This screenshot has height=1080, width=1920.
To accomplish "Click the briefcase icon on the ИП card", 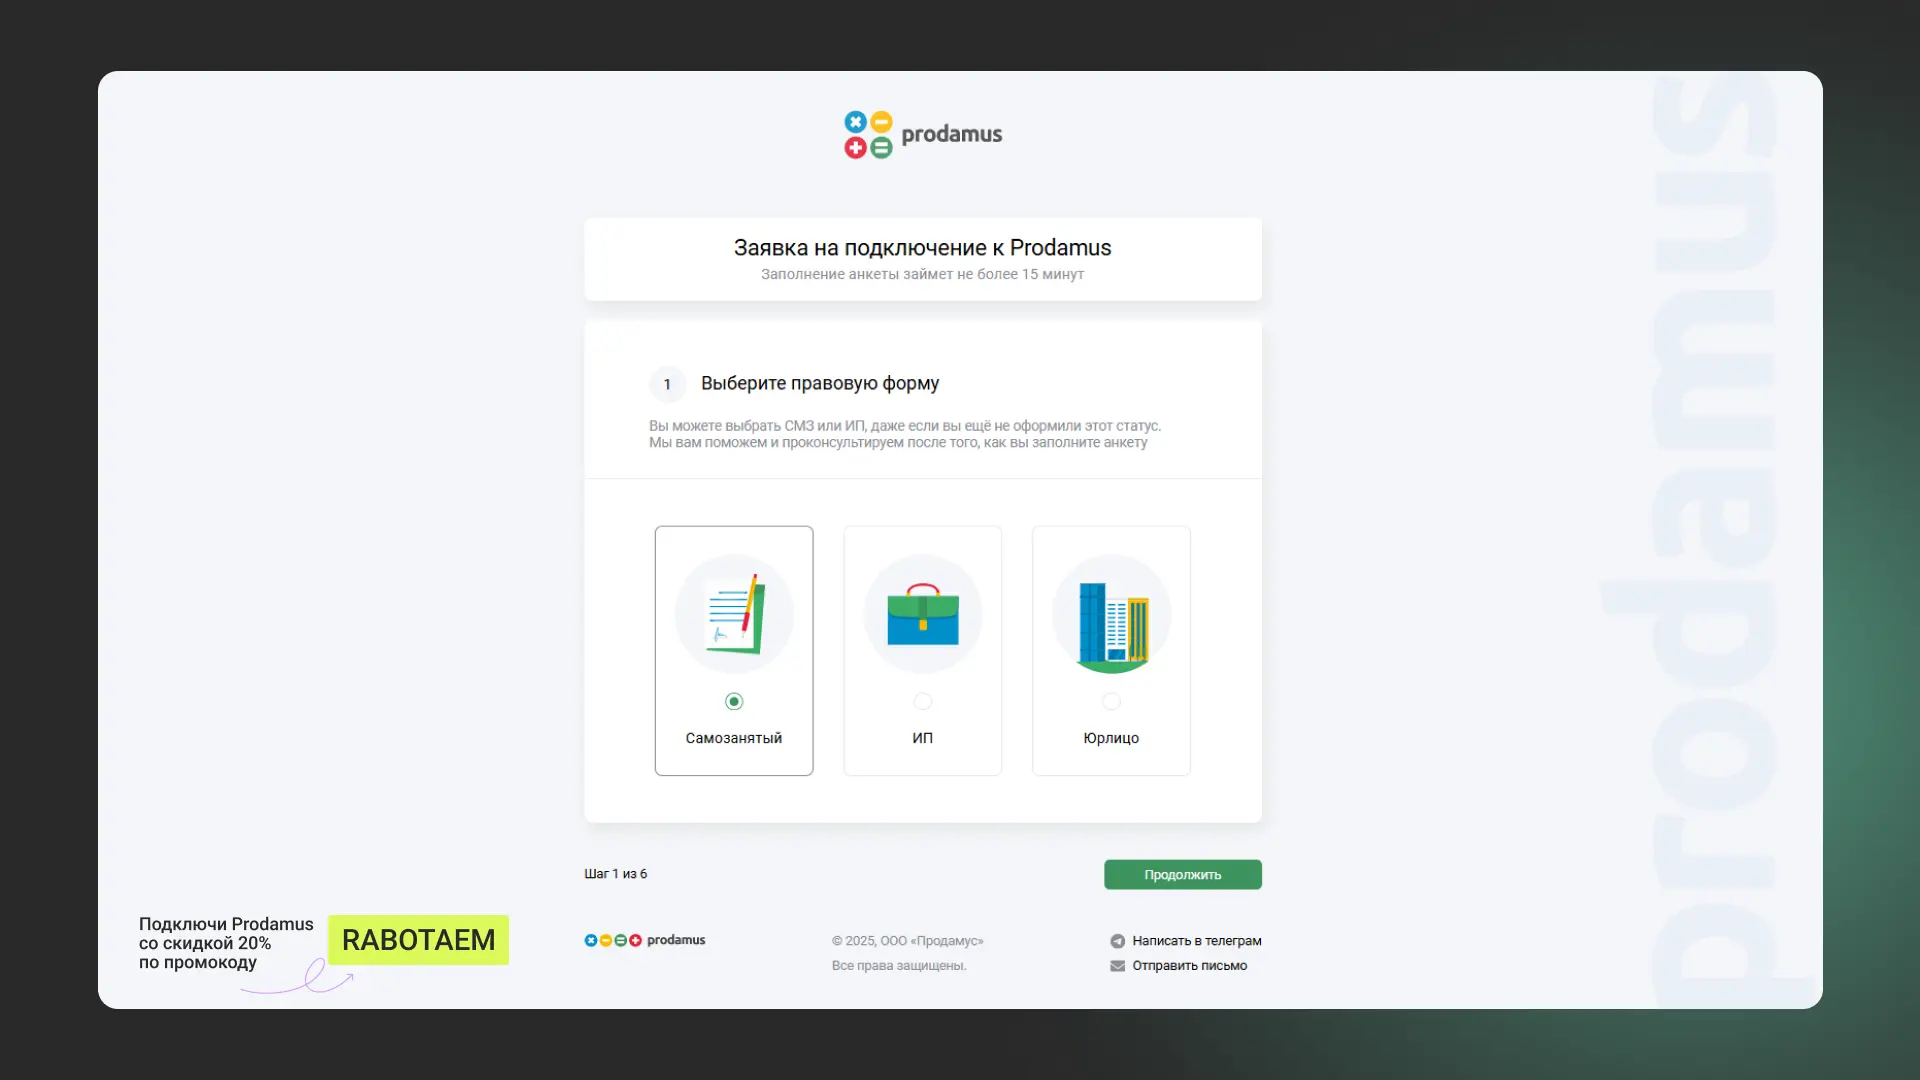I will [922, 612].
